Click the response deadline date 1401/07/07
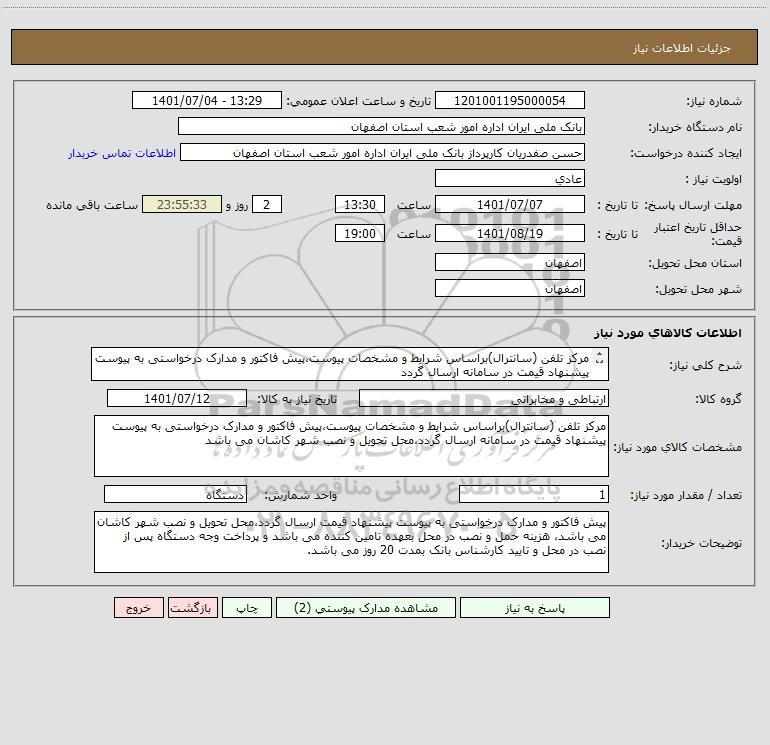 (510, 204)
